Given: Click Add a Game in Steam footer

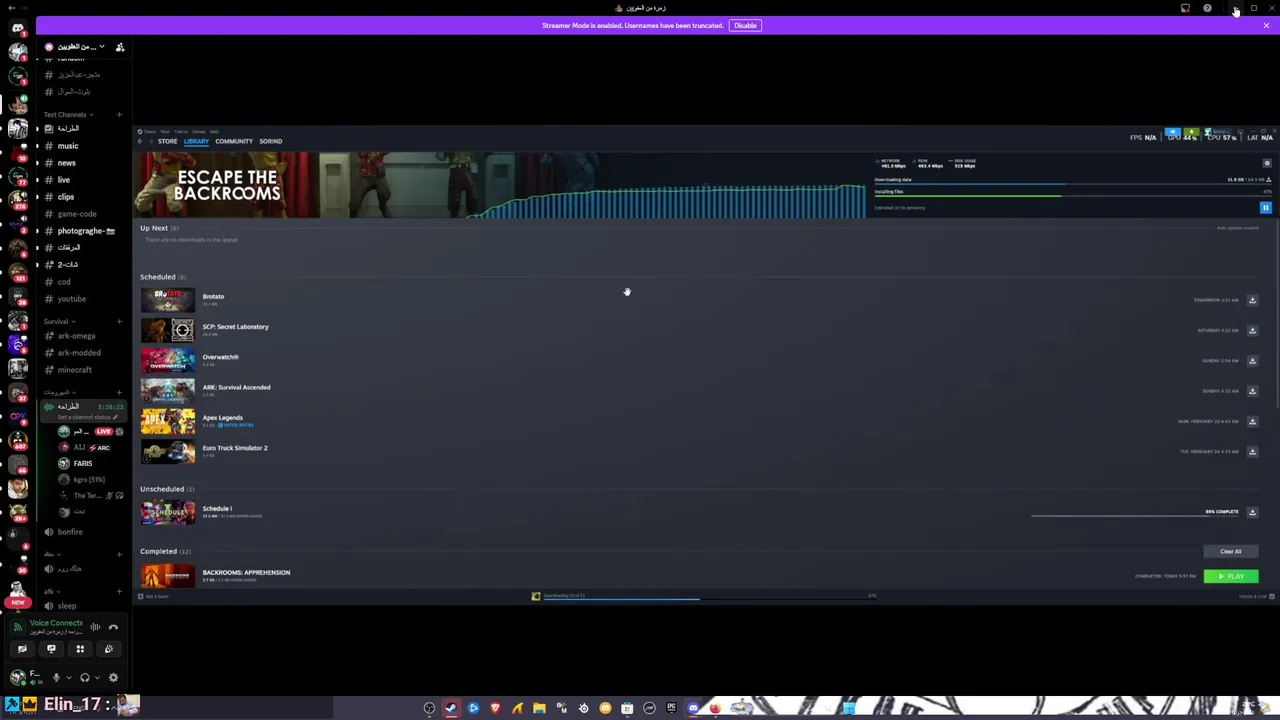Looking at the screenshot, I should [154, 597].
